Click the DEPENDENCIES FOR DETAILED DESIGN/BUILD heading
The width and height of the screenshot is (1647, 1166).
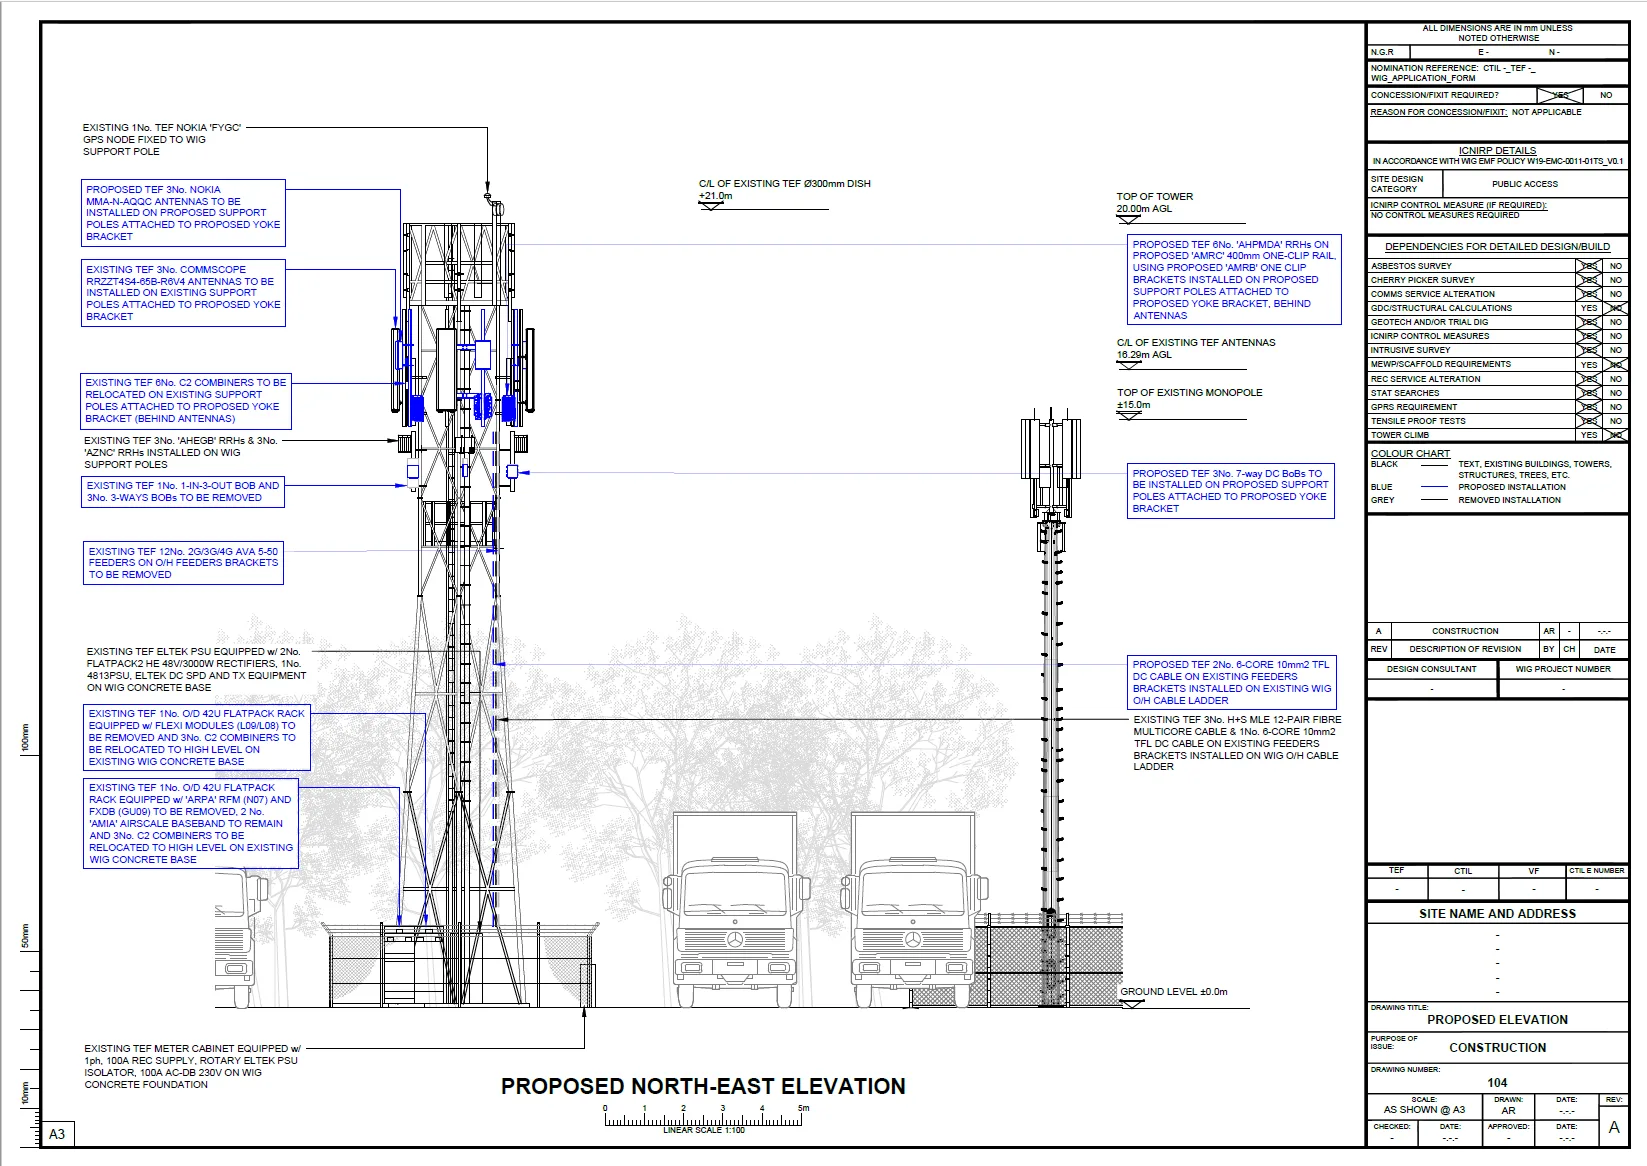coord(1497,246)
